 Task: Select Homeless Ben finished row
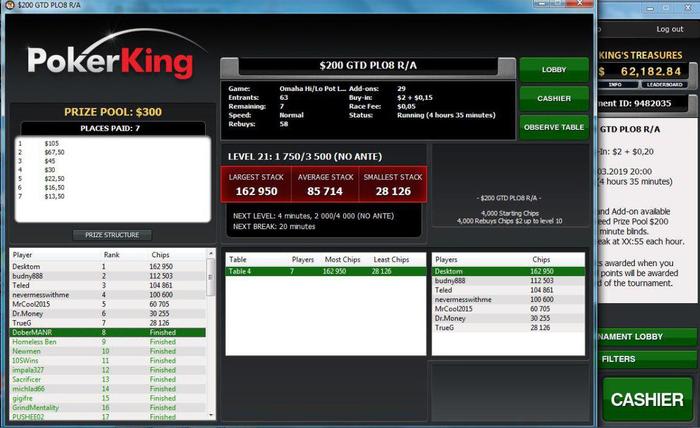pos(108,342)
